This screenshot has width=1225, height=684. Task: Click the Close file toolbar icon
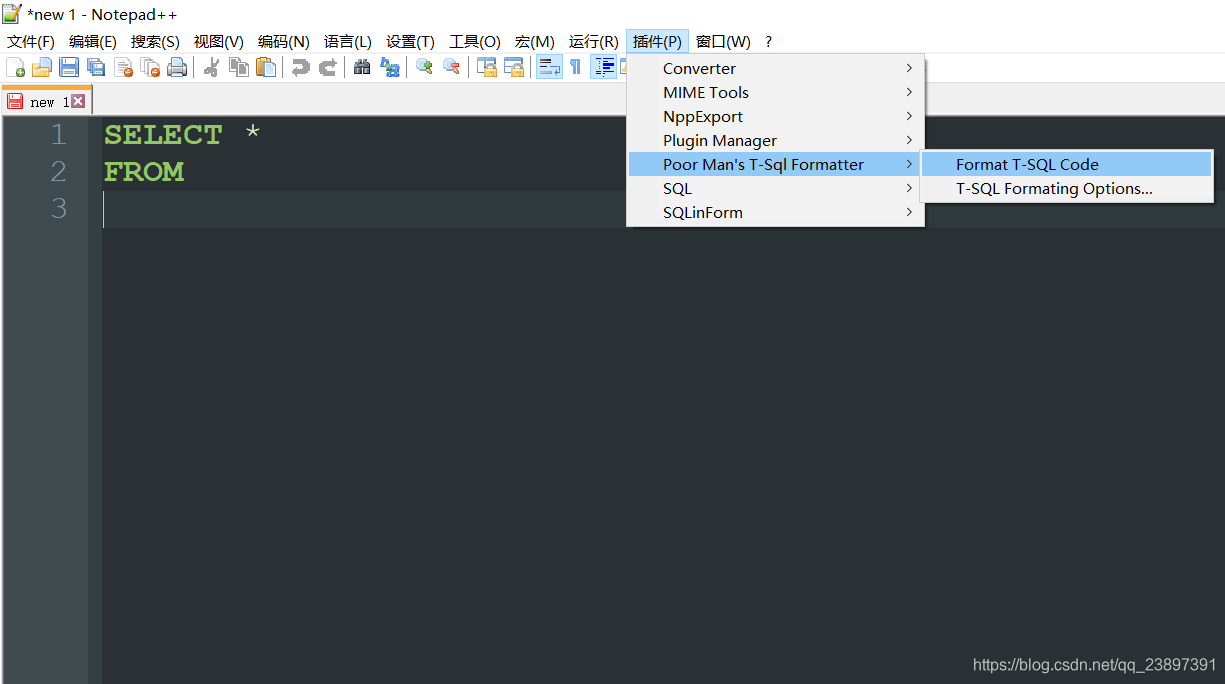(123, 67)
